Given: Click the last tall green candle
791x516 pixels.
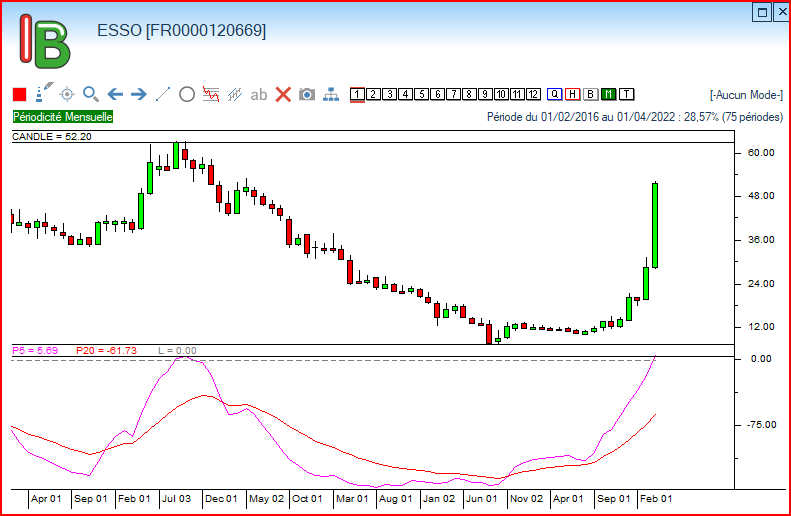Looking at the screenshot, I should [x=655, y=225].
